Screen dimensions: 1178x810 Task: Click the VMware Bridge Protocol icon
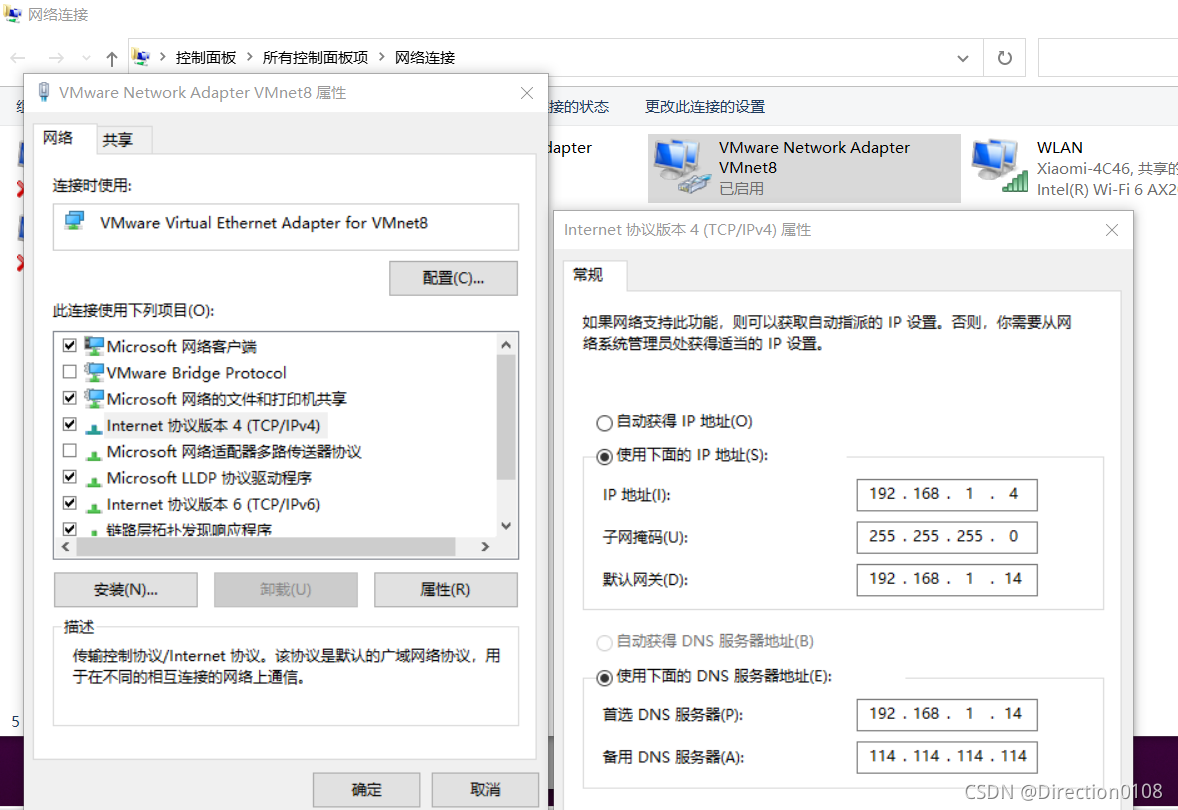tap(94, 372)
